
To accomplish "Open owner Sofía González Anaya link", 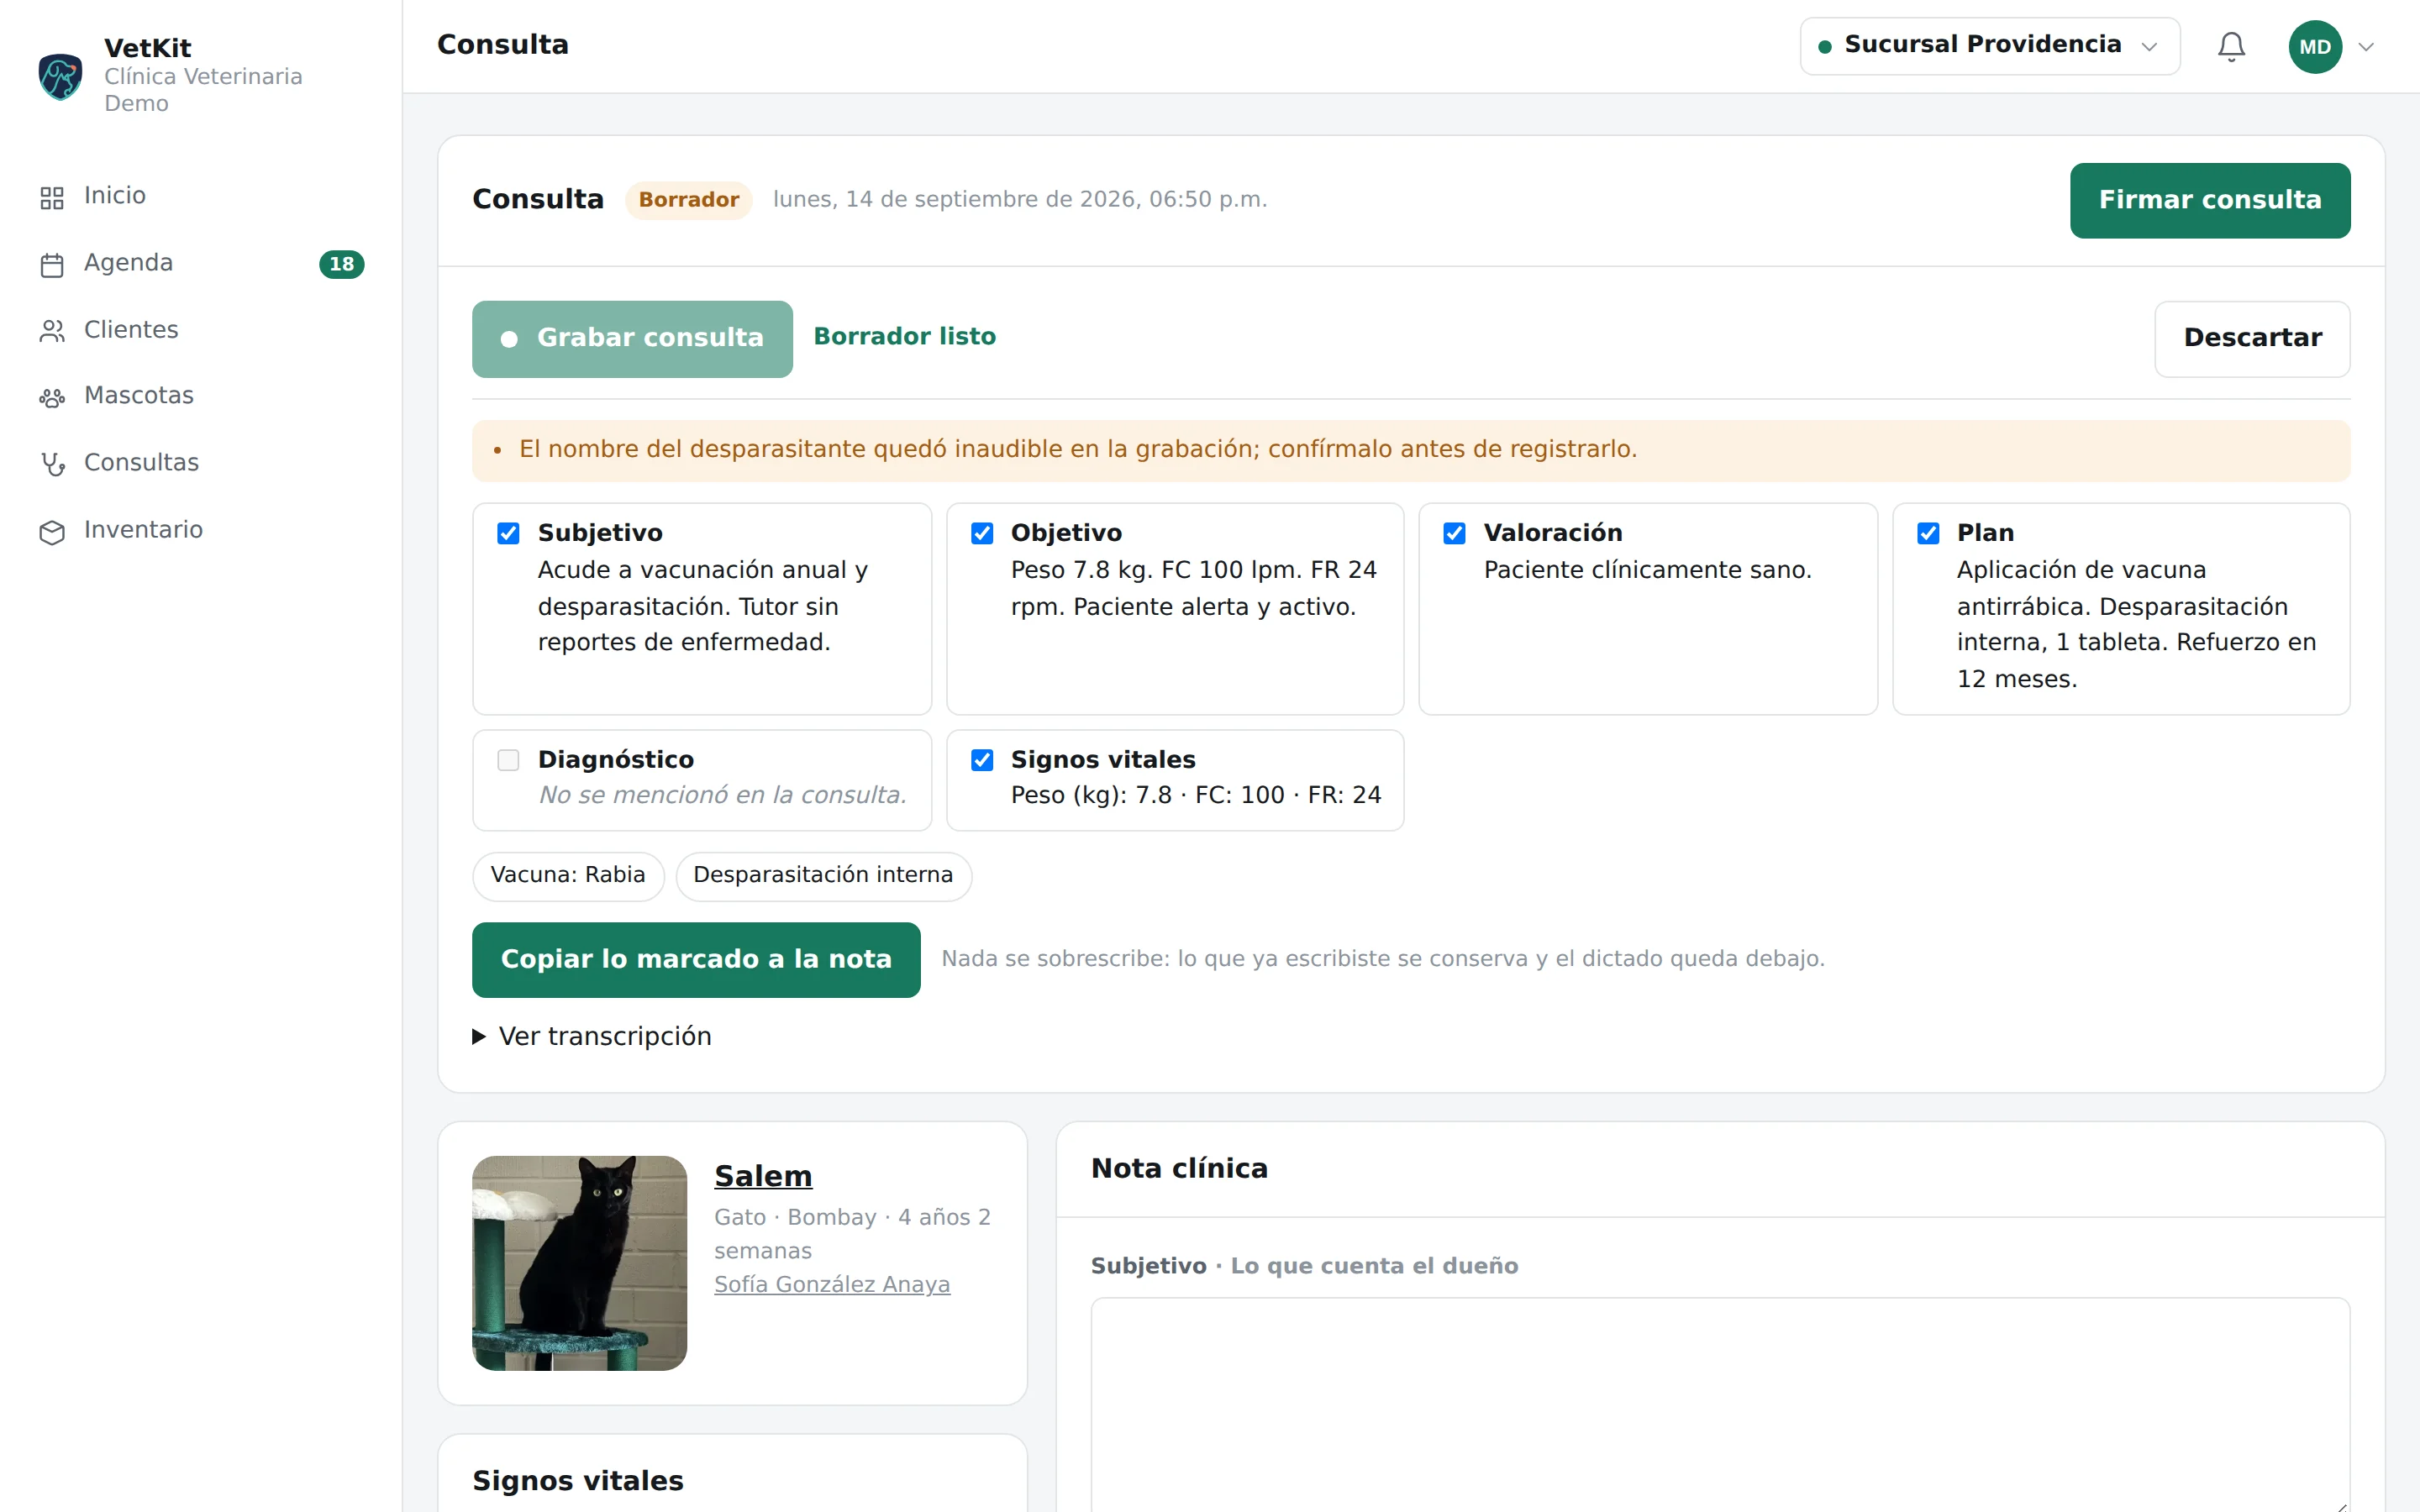I will click(832, 1284).
